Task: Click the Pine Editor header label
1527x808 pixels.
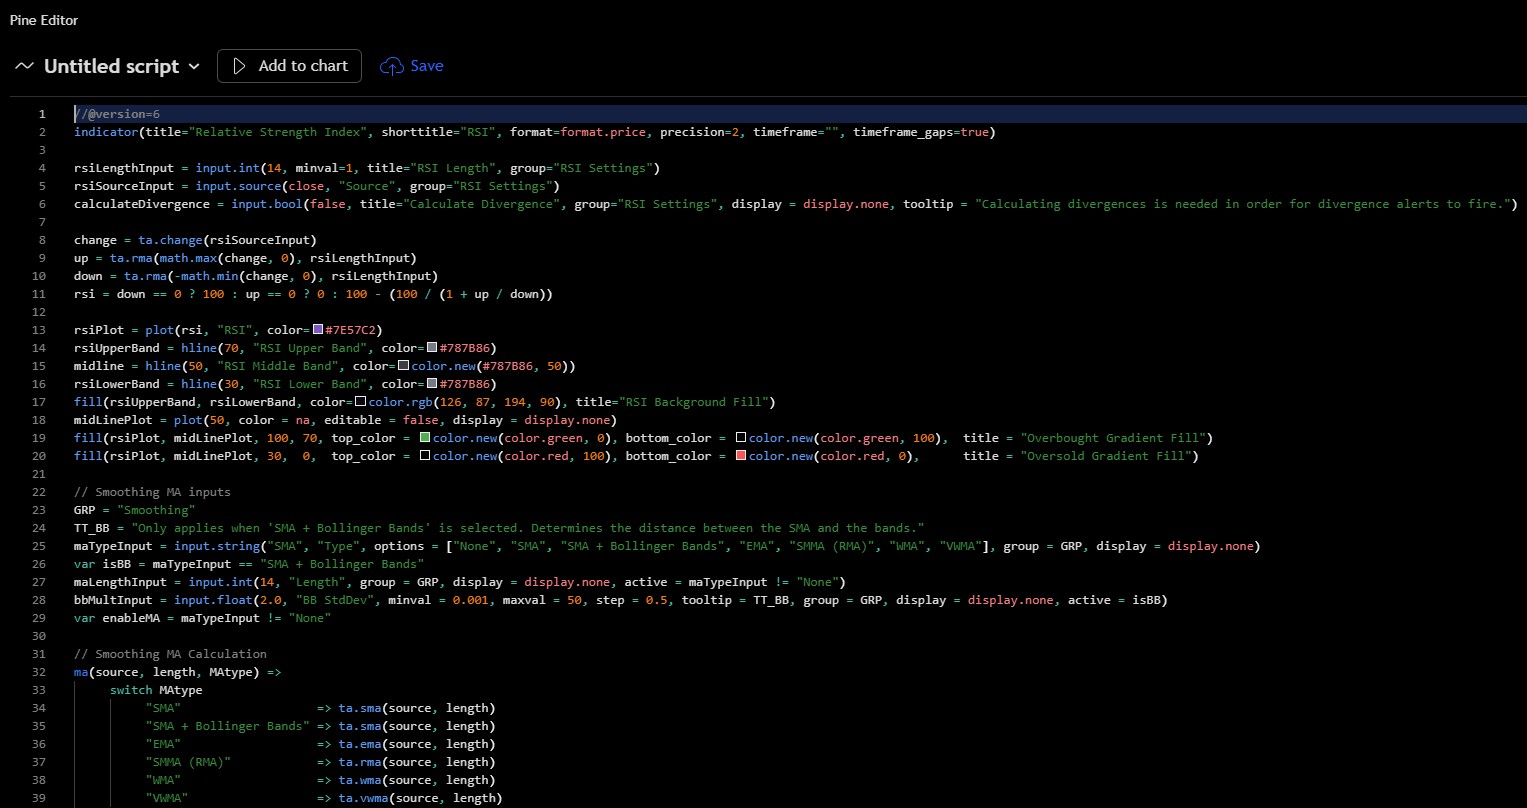Action: click(44, 19)
